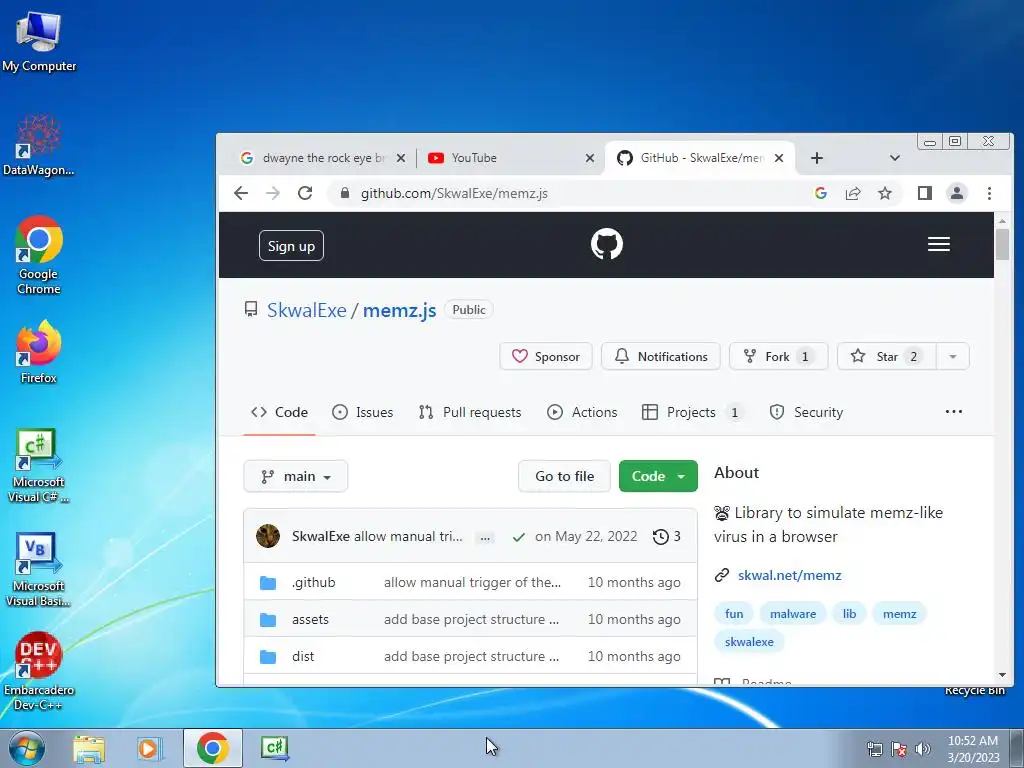
Task: Show more repository tabs ellipsis
Action: pyautogui.click(x=953, y=412)
